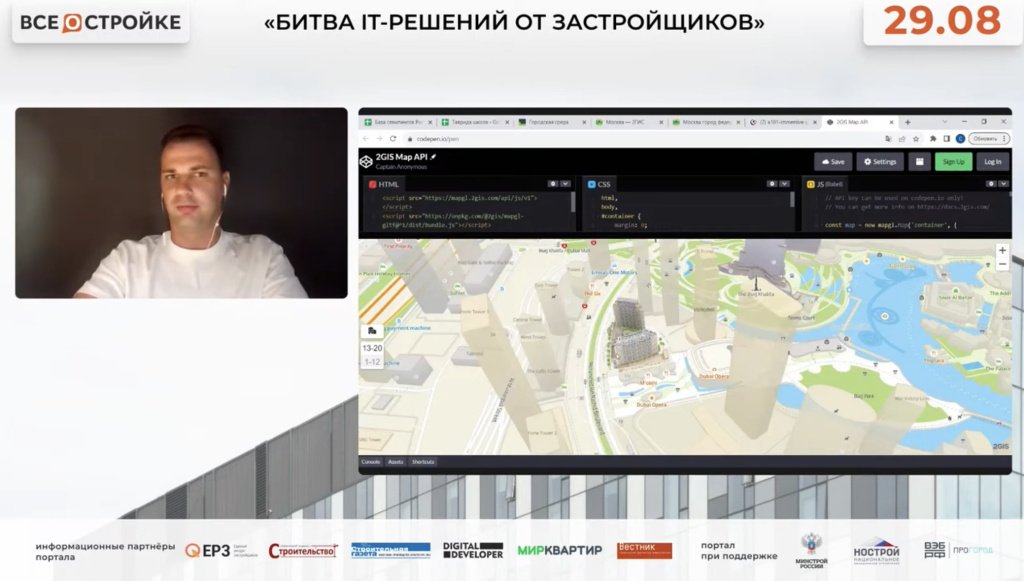Click the НОСТРОЙ supporter logo
The height and width of the screenshot is (581, 1024).
(x=876, y=552)
